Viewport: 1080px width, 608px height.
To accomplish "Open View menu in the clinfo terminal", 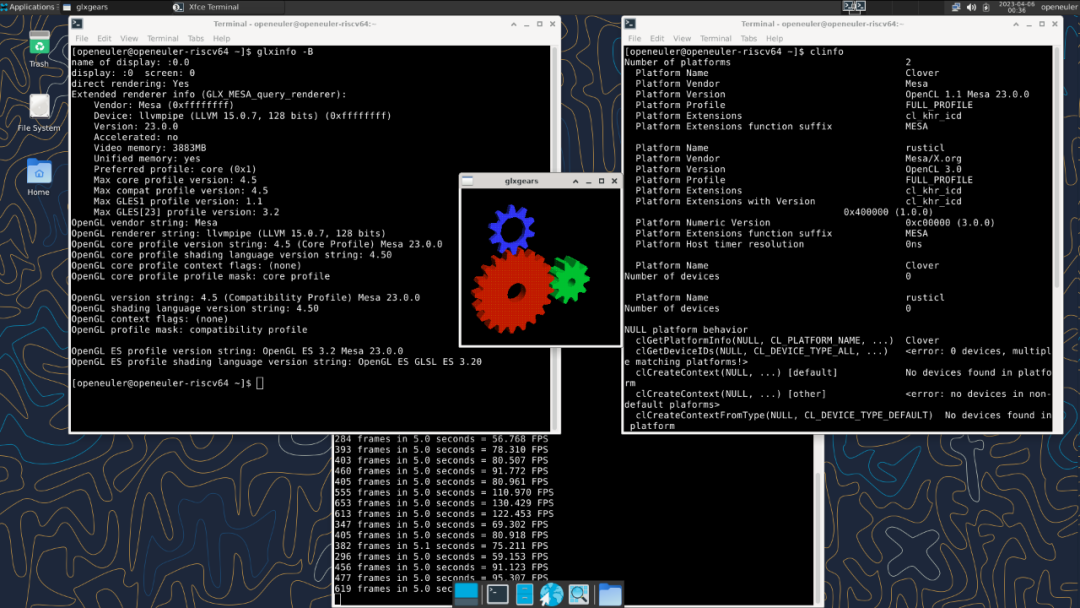I will point(682,39).
